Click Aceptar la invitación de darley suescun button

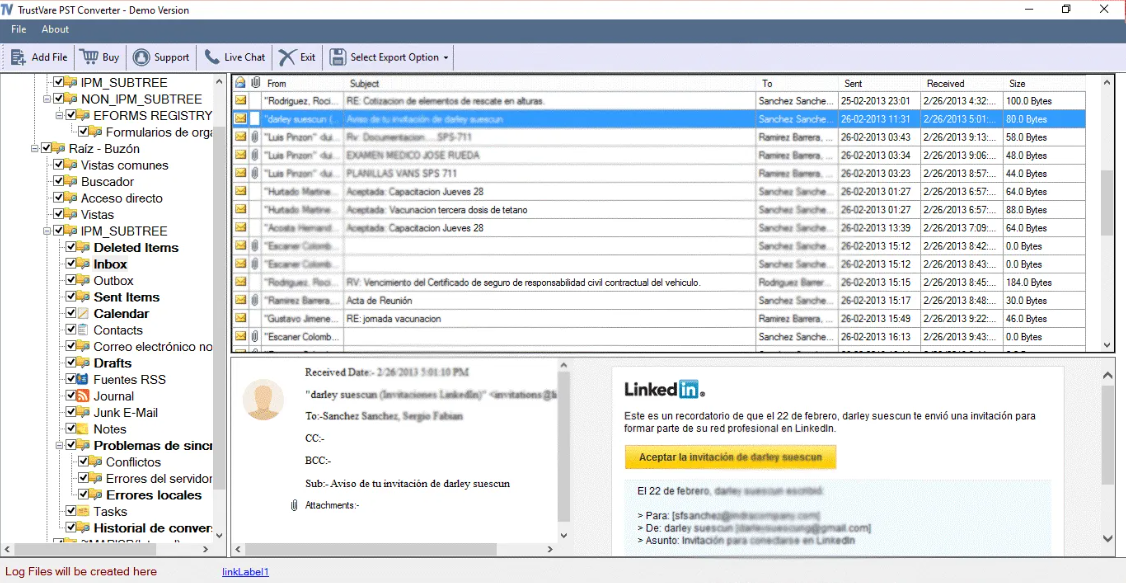click(x=730, y=457)
